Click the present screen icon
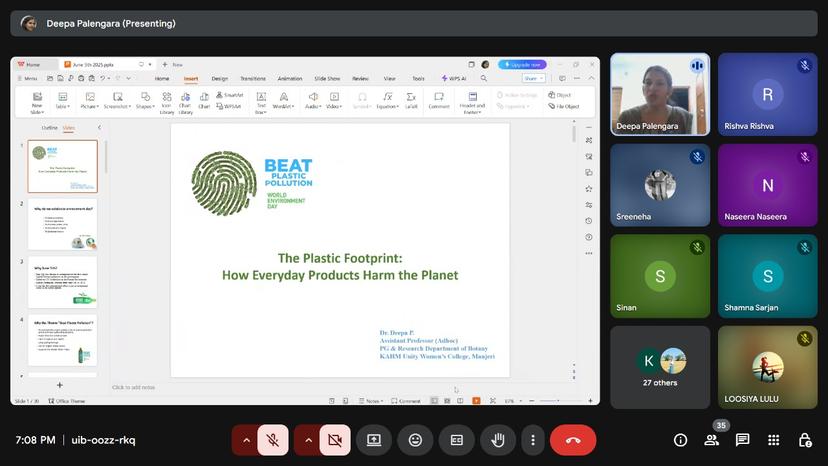The image size is (828, 466). [374, 440]
